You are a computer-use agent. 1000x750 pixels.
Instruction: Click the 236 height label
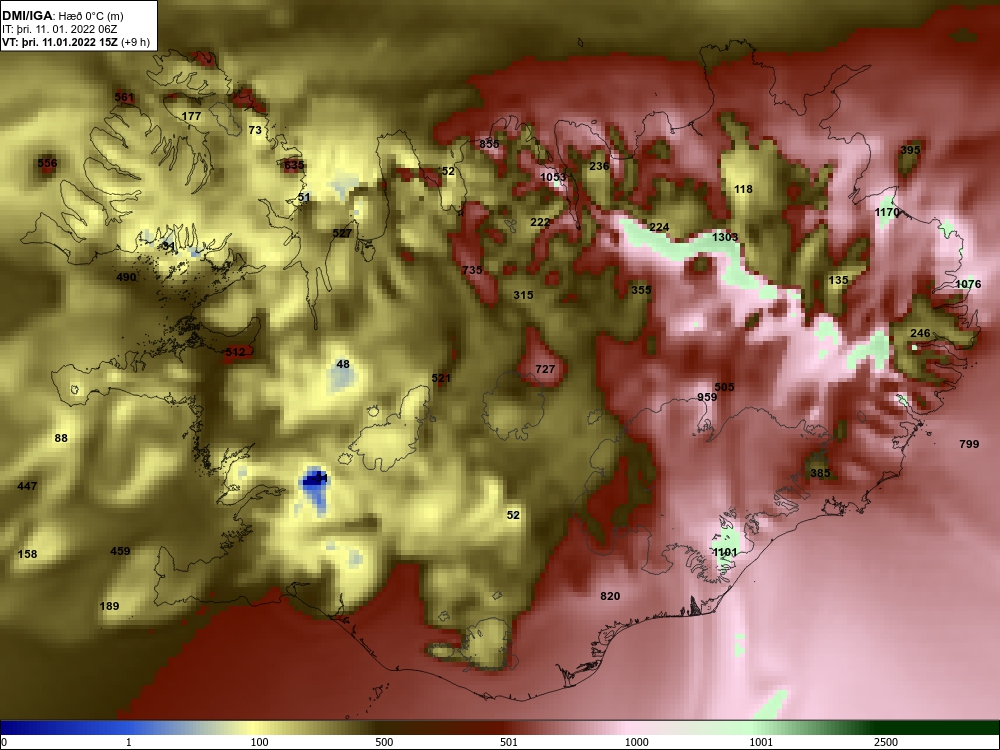[599, 166]
